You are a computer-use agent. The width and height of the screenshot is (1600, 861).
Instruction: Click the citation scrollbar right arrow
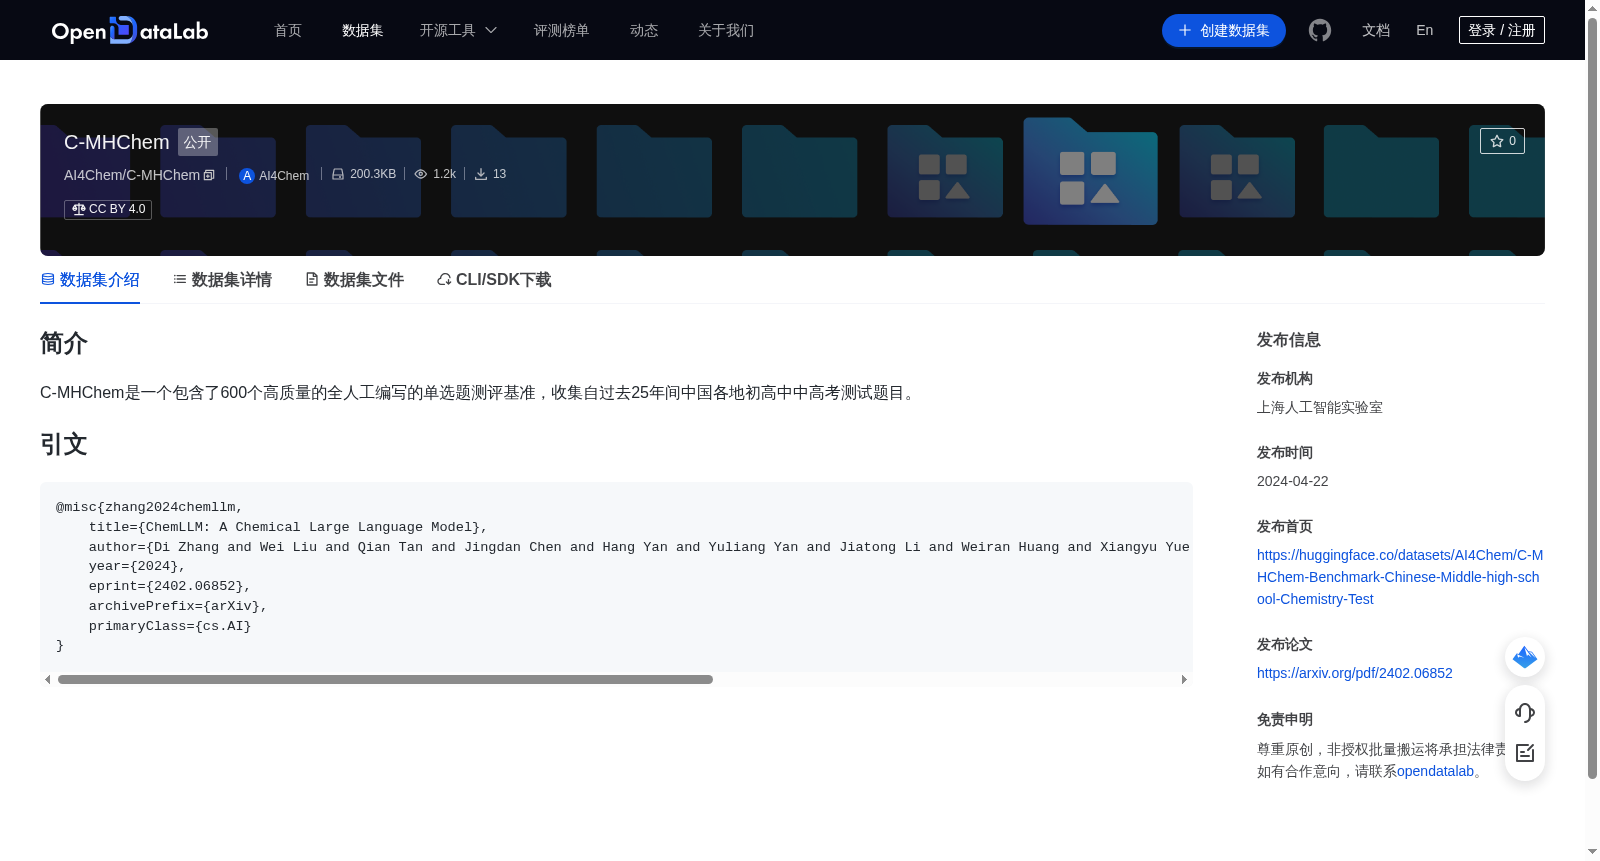(x=1184, y=679)
